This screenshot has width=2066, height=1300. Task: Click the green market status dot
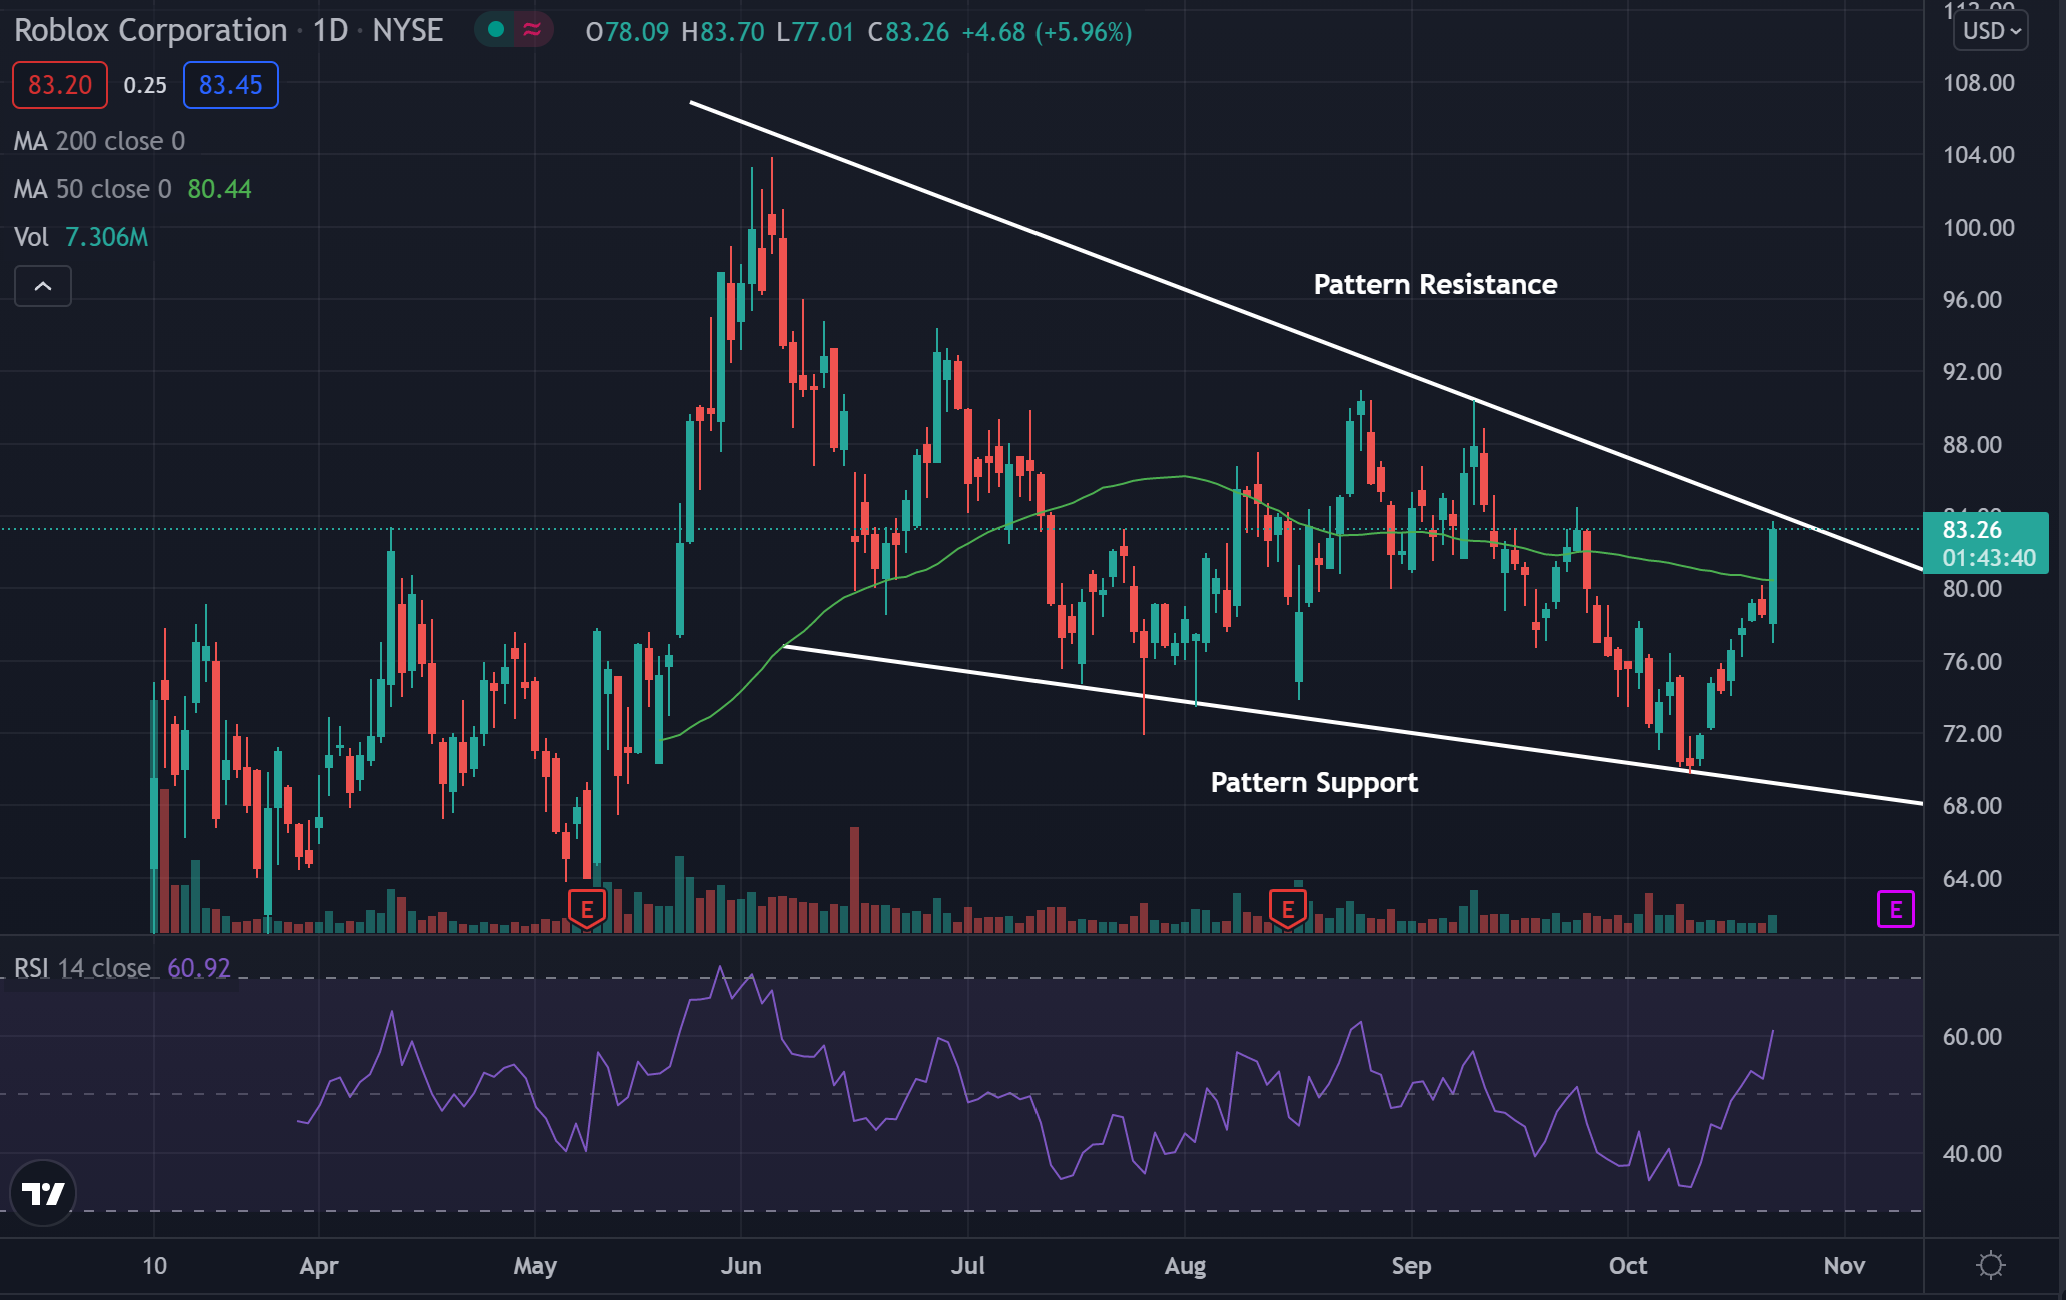[495, 30]
